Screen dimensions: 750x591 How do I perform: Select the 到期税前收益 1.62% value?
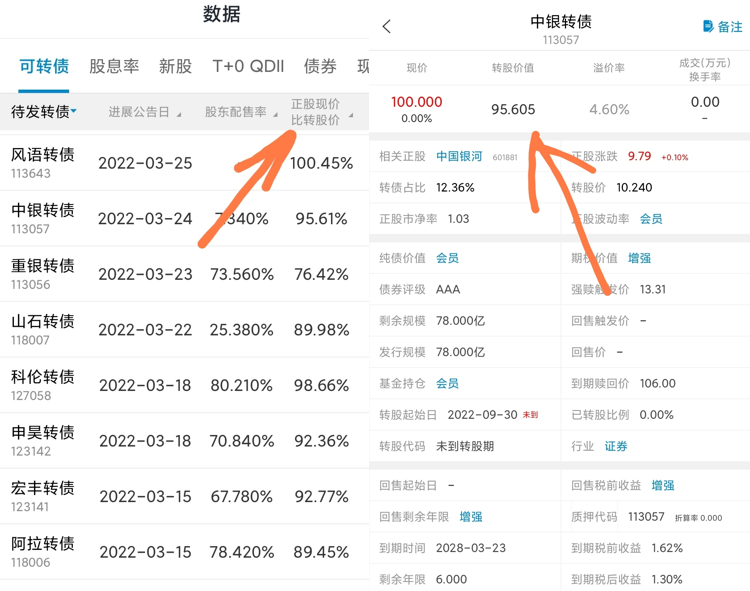[x=667, y=548]
